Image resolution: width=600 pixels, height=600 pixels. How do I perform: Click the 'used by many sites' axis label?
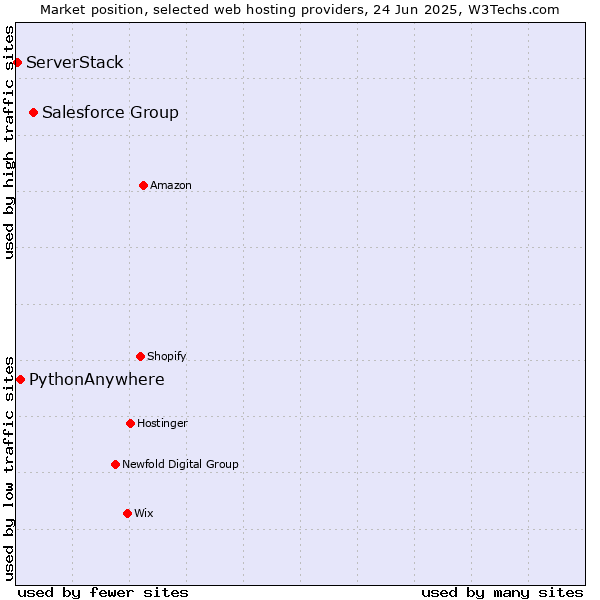click(502, 593)
